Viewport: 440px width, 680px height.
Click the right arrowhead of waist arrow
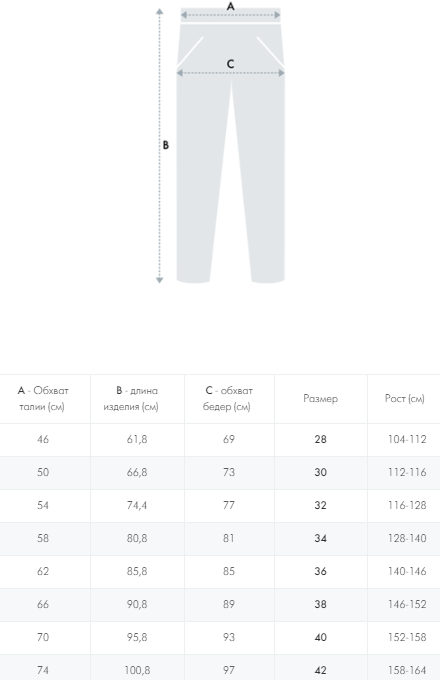tap(277, 15)
